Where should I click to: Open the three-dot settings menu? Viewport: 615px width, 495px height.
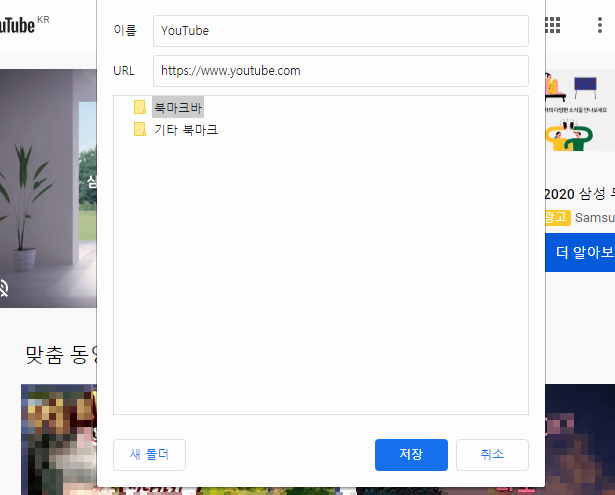coord(599,25)
